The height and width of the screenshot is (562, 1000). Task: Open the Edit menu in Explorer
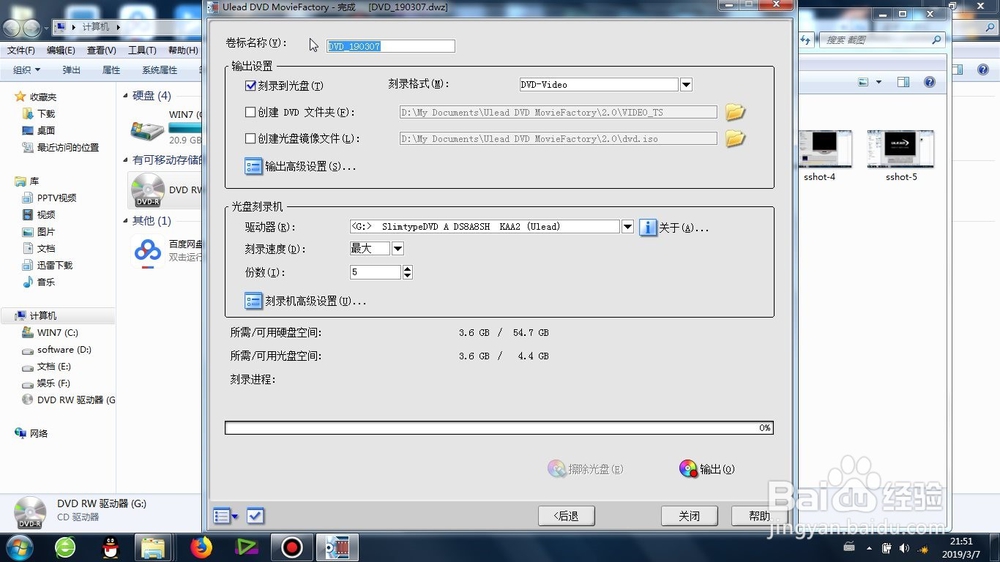point(61,50)
